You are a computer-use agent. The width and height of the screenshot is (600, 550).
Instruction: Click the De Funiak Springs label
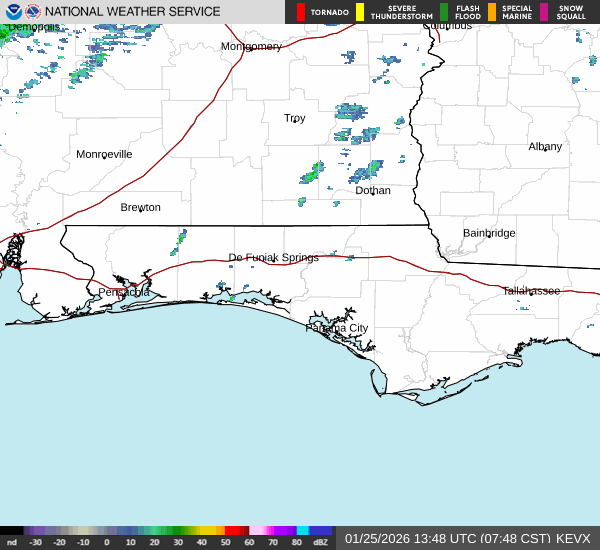pos(273,258)
